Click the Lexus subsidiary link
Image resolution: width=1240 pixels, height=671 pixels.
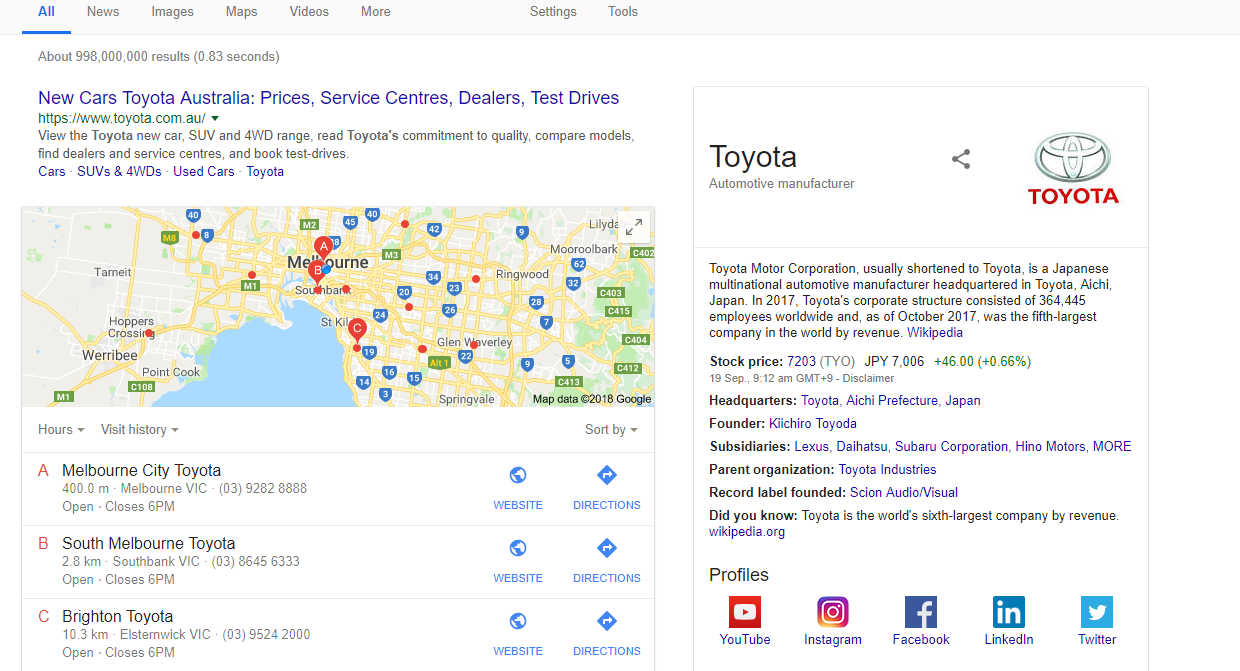coord(811,446)
